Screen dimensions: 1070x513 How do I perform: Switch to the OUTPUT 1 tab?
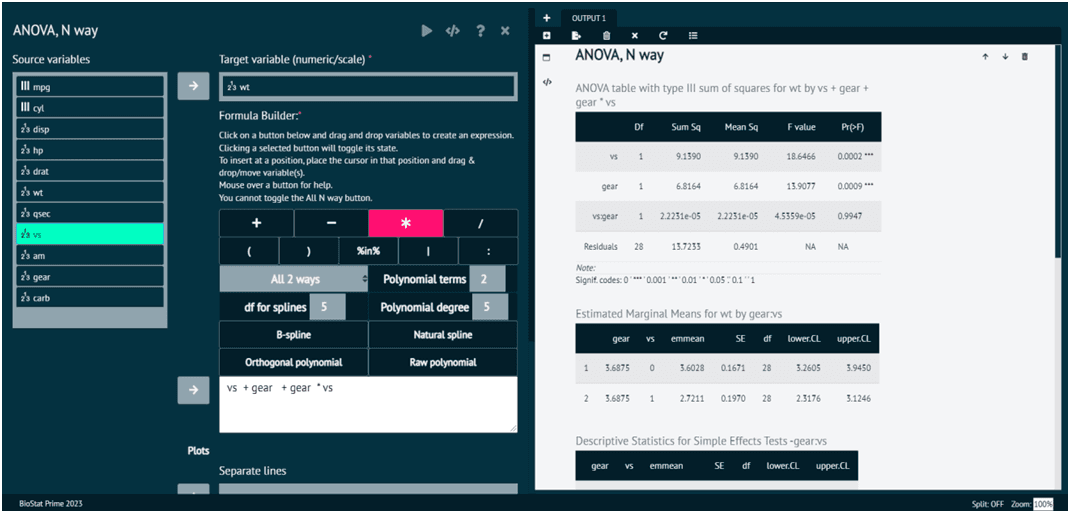click(x=588, y=18)
